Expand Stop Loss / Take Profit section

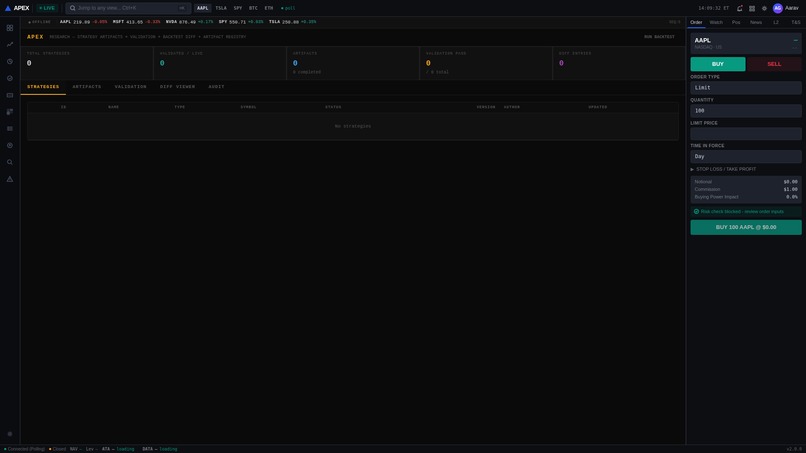723,169
